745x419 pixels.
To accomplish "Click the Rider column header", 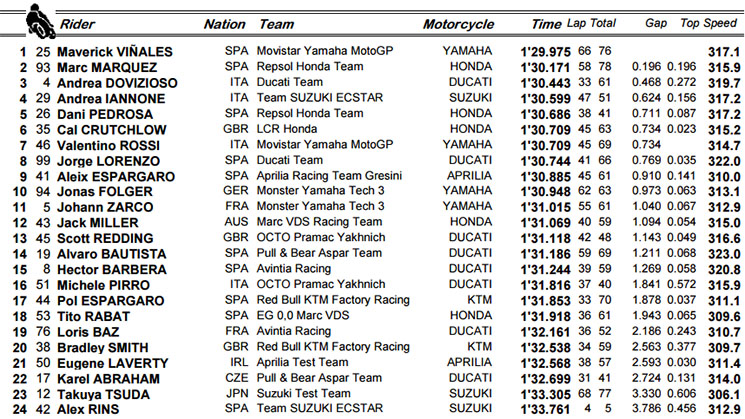I will [x=77, y=24].
